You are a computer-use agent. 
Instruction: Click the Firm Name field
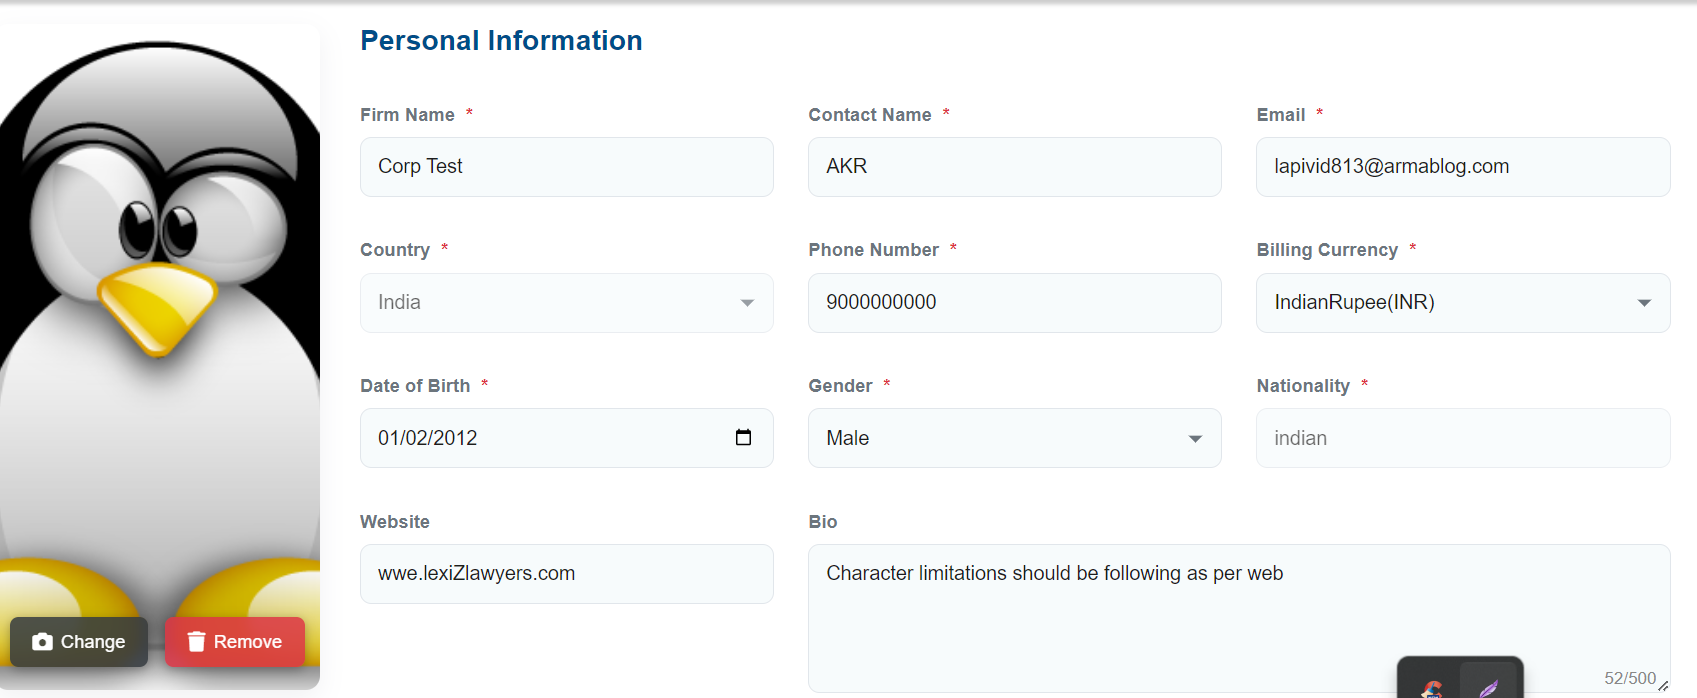(566, 167)
